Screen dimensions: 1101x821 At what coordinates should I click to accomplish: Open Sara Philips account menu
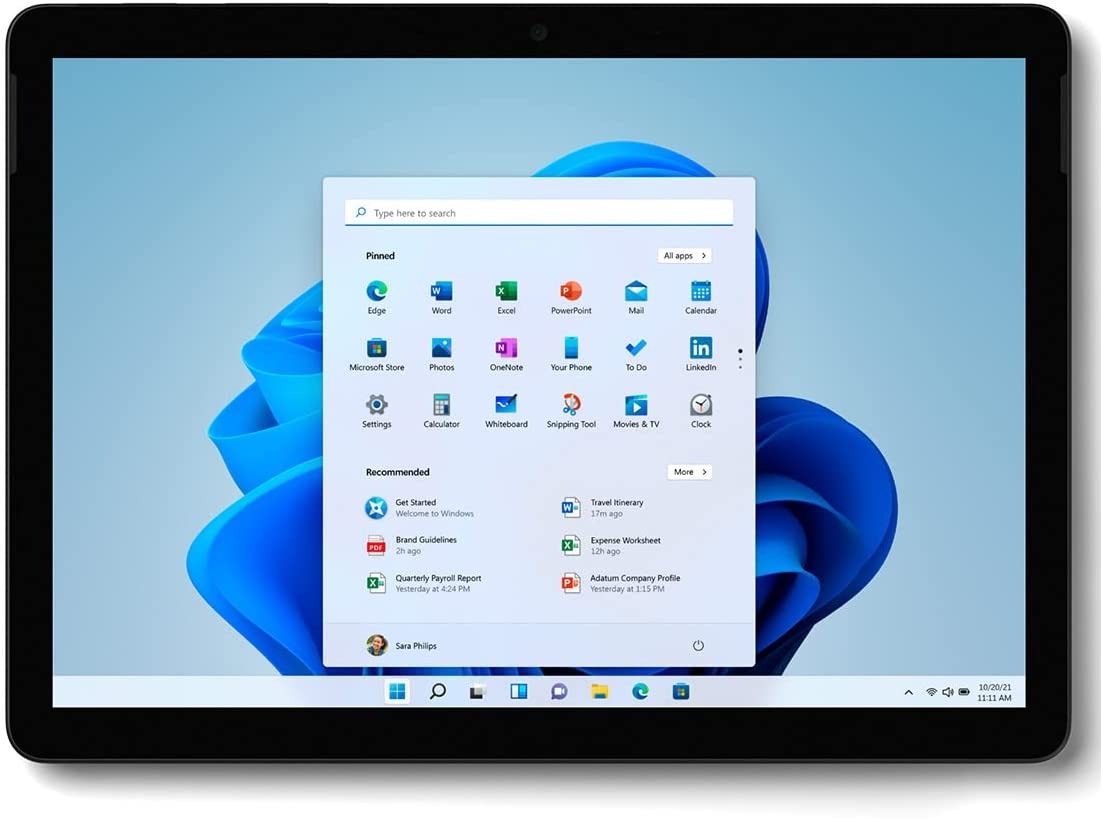pyautogui.click(x=401, y=645)
